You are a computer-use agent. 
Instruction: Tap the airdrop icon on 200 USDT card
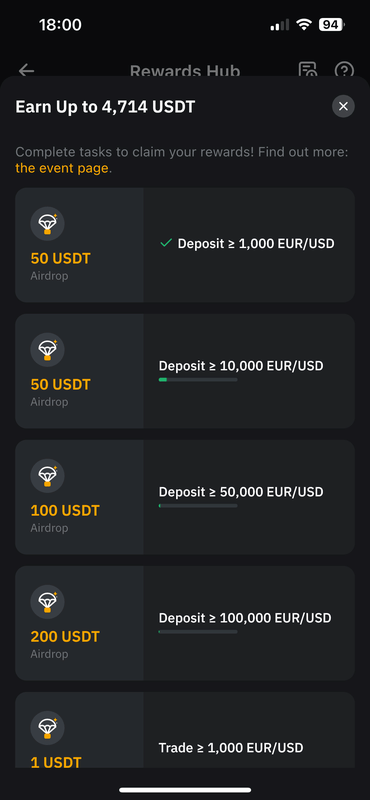47,602
